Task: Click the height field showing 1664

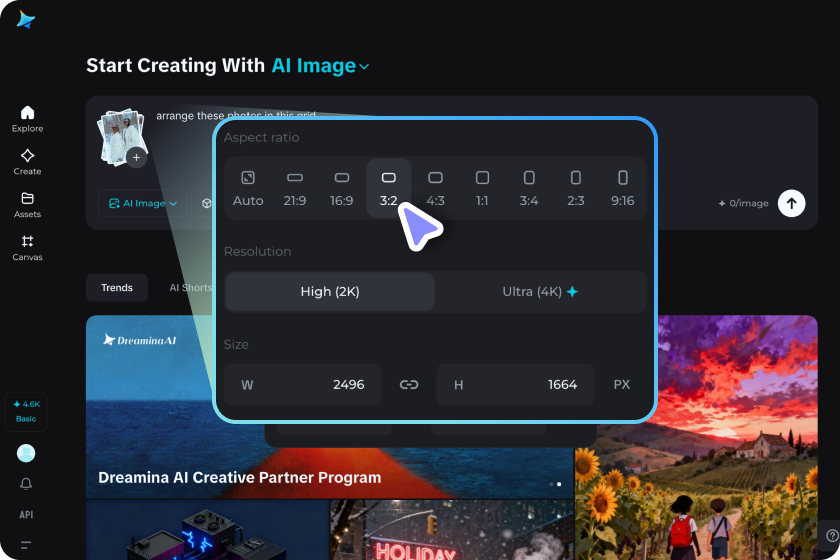Action: tap(515, 385)
